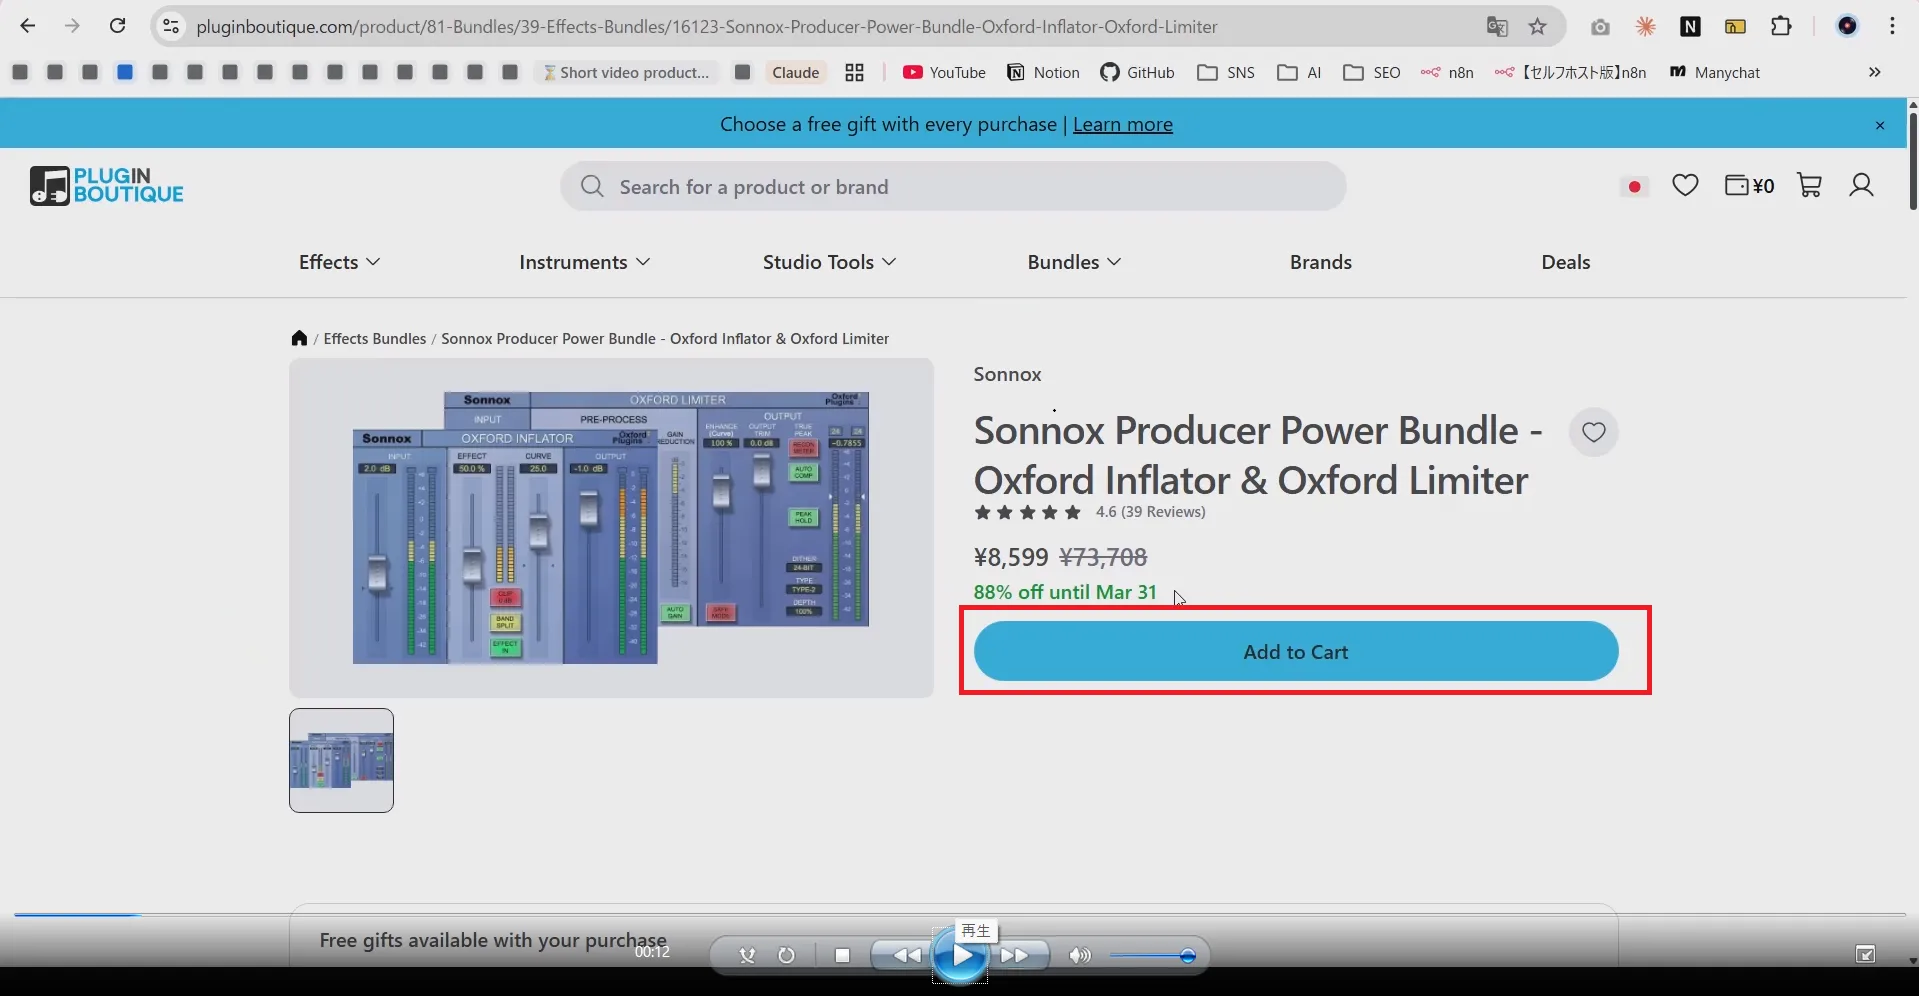The height and width of the screenshot is (996, 1919).
Task: Toggle the product favorite heart
Action: tap(1593, 432)
